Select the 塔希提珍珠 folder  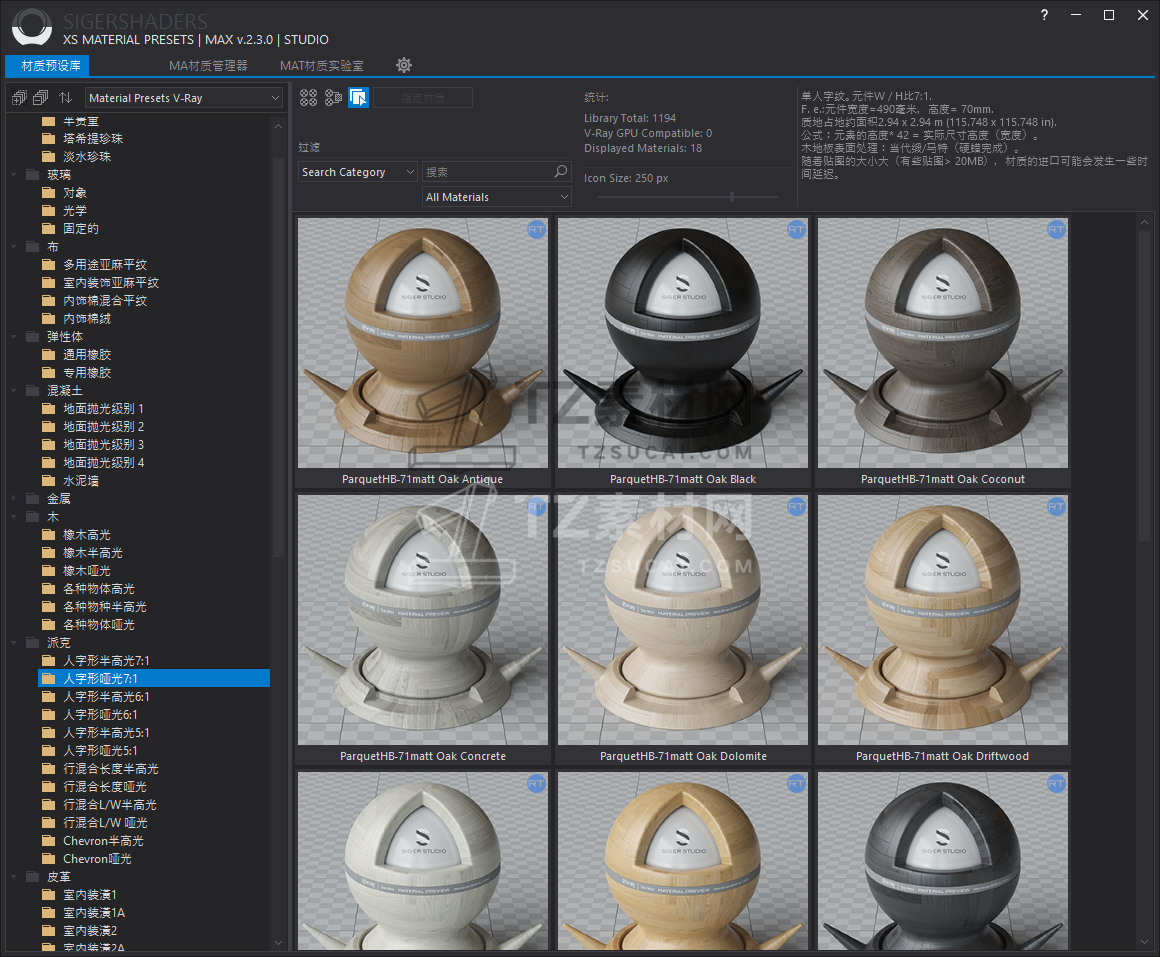[x=92, y=139]
